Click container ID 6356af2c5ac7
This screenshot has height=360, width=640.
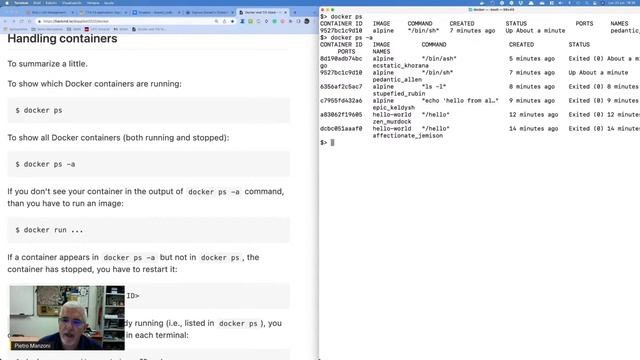pyautogui.click(x=341, y=87)
